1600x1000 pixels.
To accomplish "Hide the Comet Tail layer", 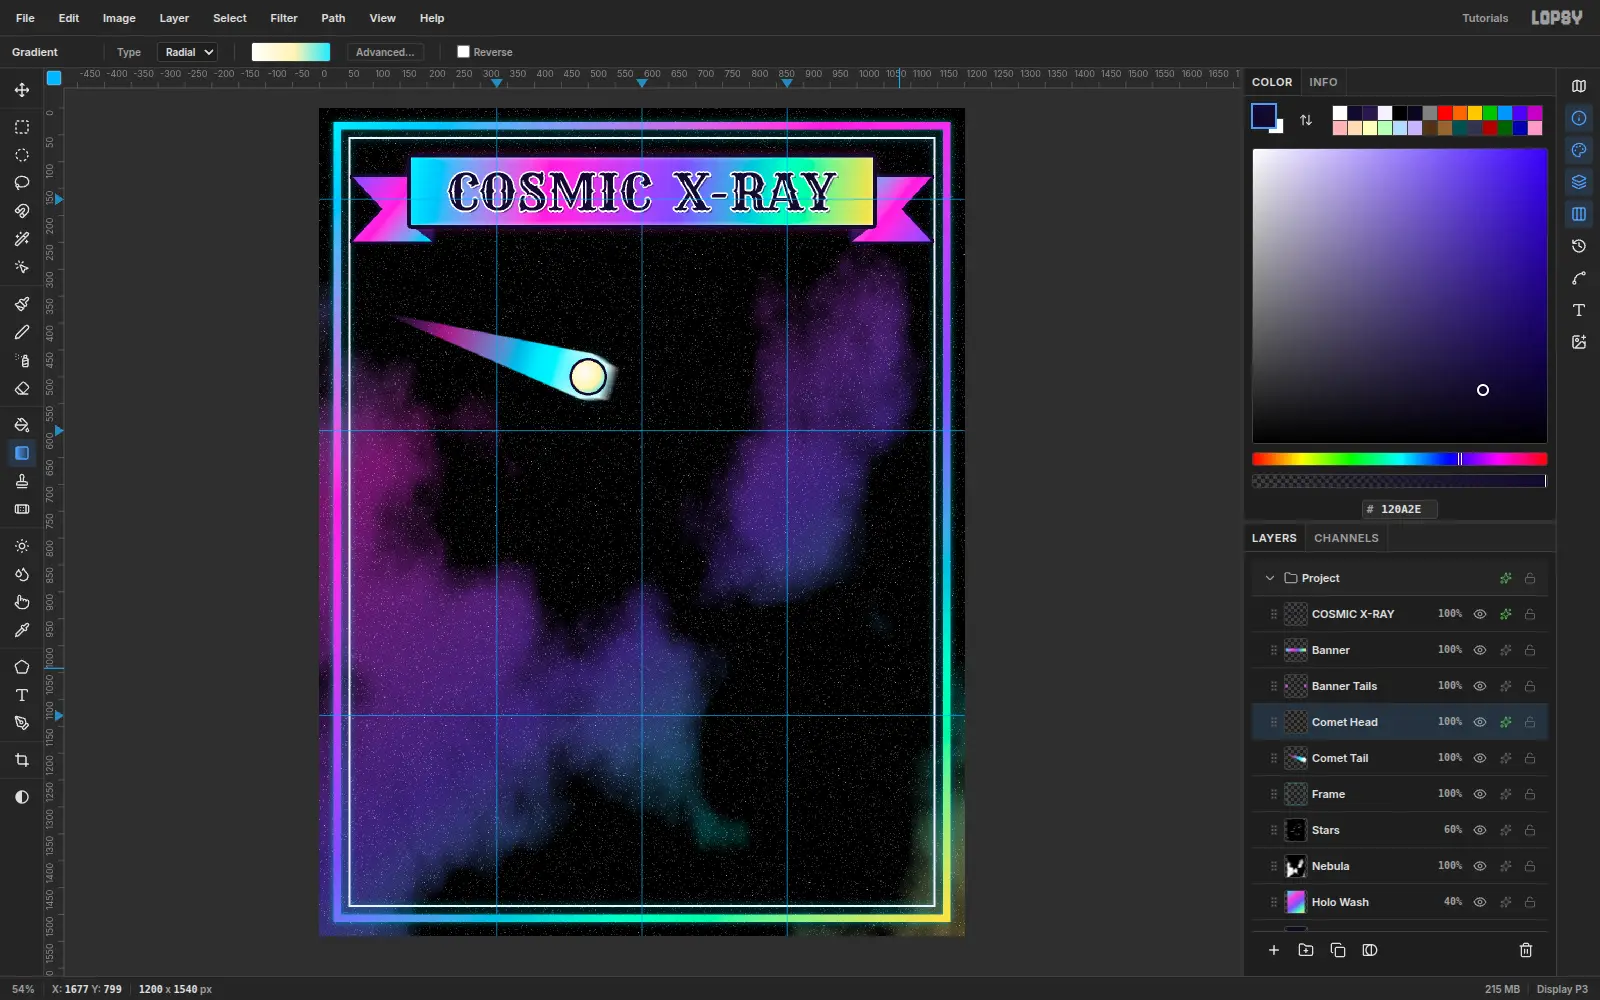I will click(x=1480, y=758).
